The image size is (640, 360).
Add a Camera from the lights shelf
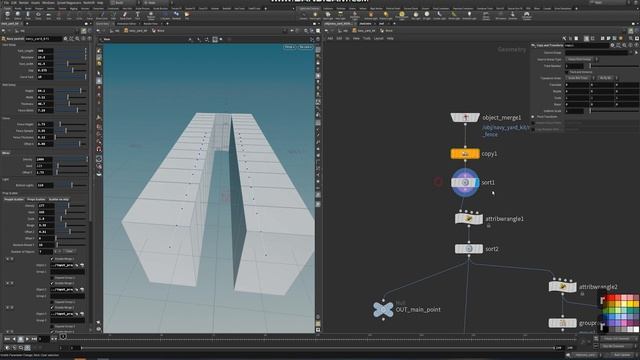coord(303,16)
